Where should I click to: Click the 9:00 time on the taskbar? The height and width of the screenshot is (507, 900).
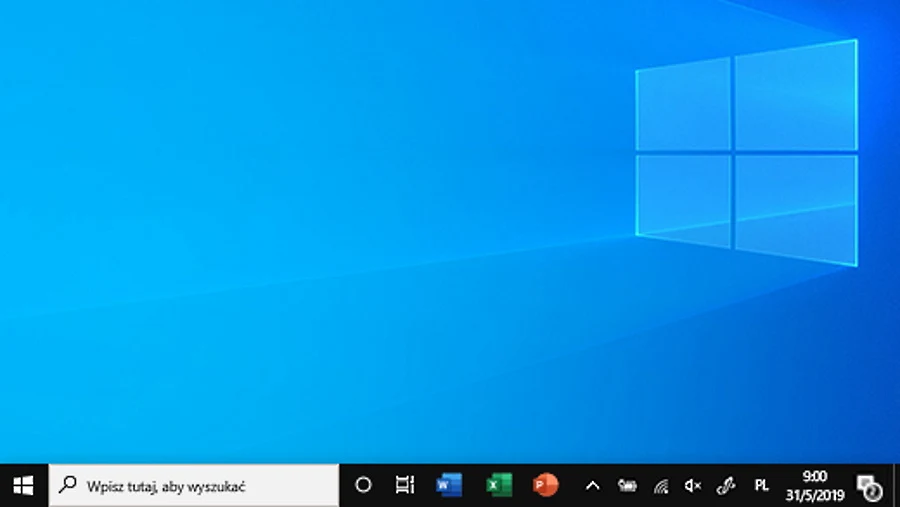pyautogui.click(x=815, y=477)
